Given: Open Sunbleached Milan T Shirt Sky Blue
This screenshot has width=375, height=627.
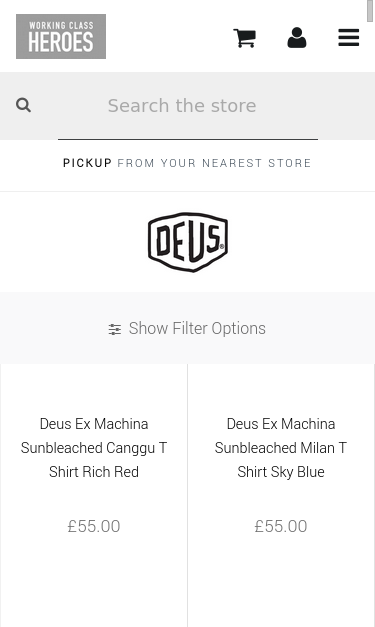Looking at the screenshot, I should click(x=281, y=448).
